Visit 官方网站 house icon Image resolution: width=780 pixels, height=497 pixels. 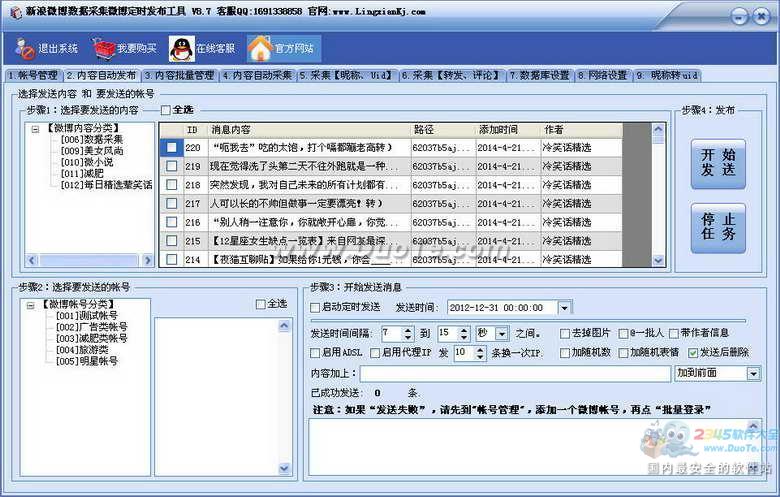coord(260,49)
